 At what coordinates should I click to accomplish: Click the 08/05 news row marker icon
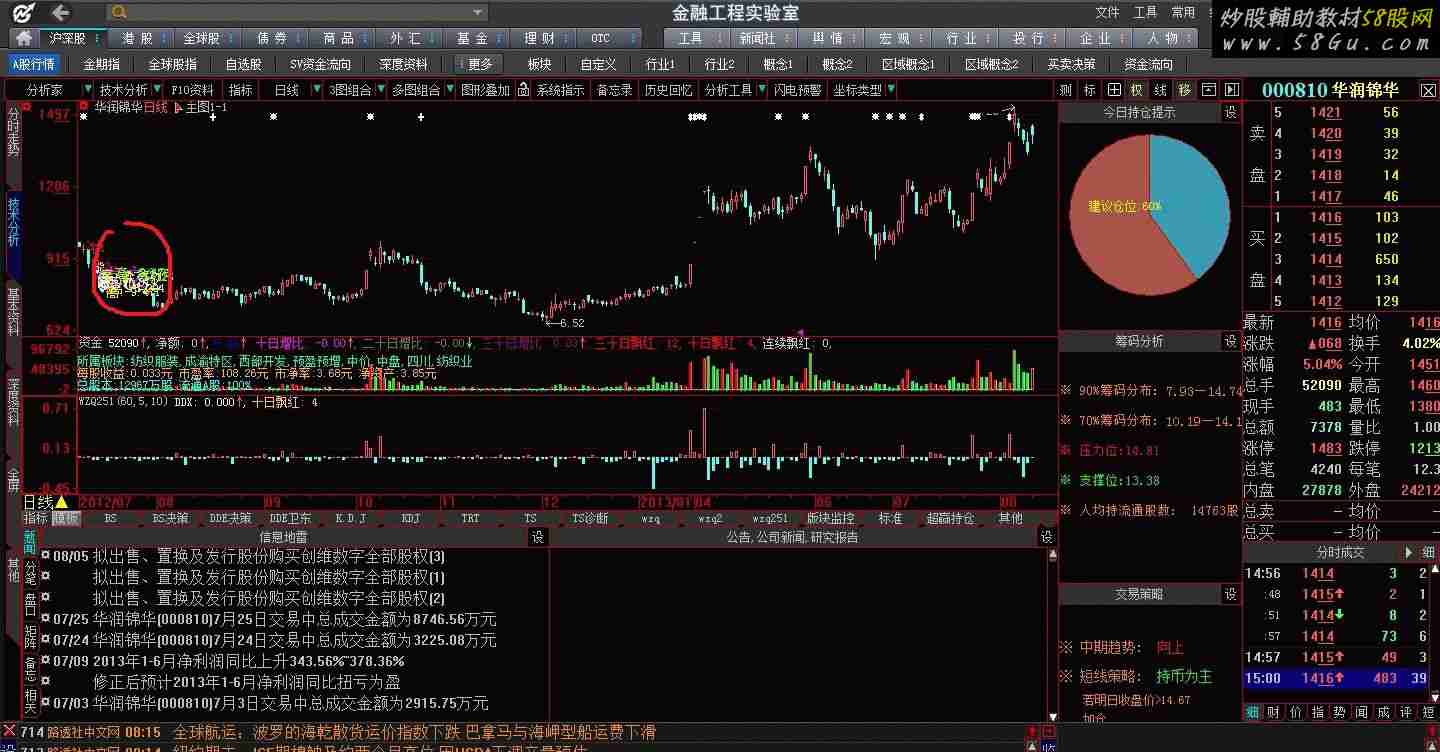pyautogui.click(x=45, y=556)
